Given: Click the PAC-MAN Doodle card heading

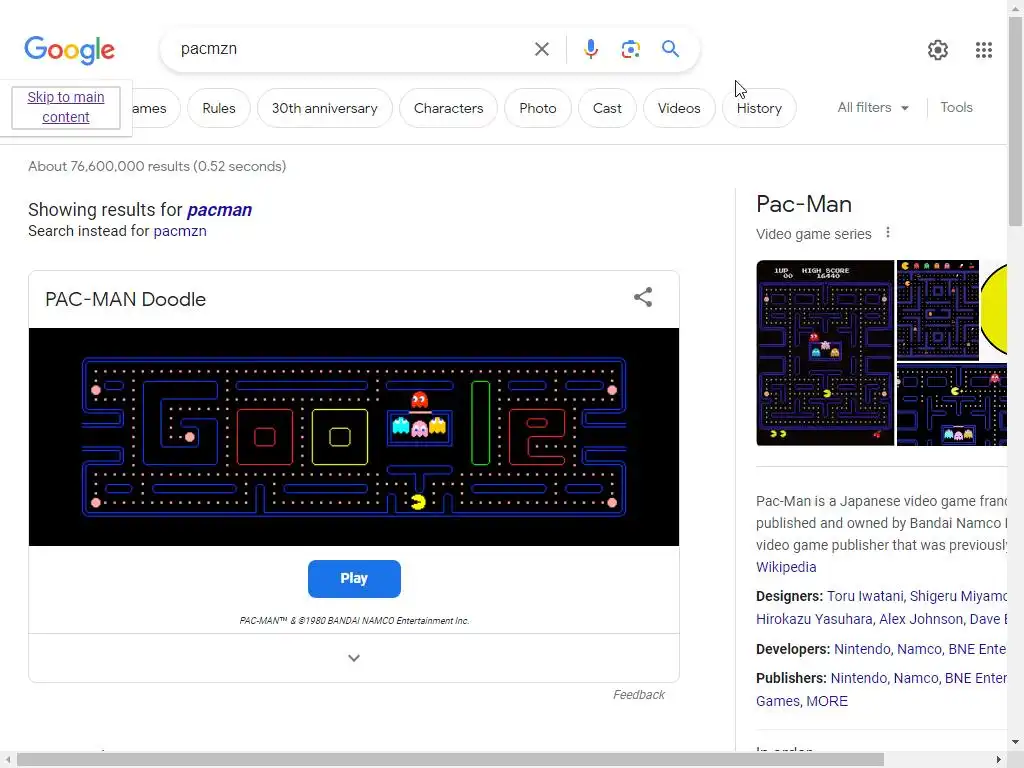Looking at the screenshot, I should coord(125,299).
